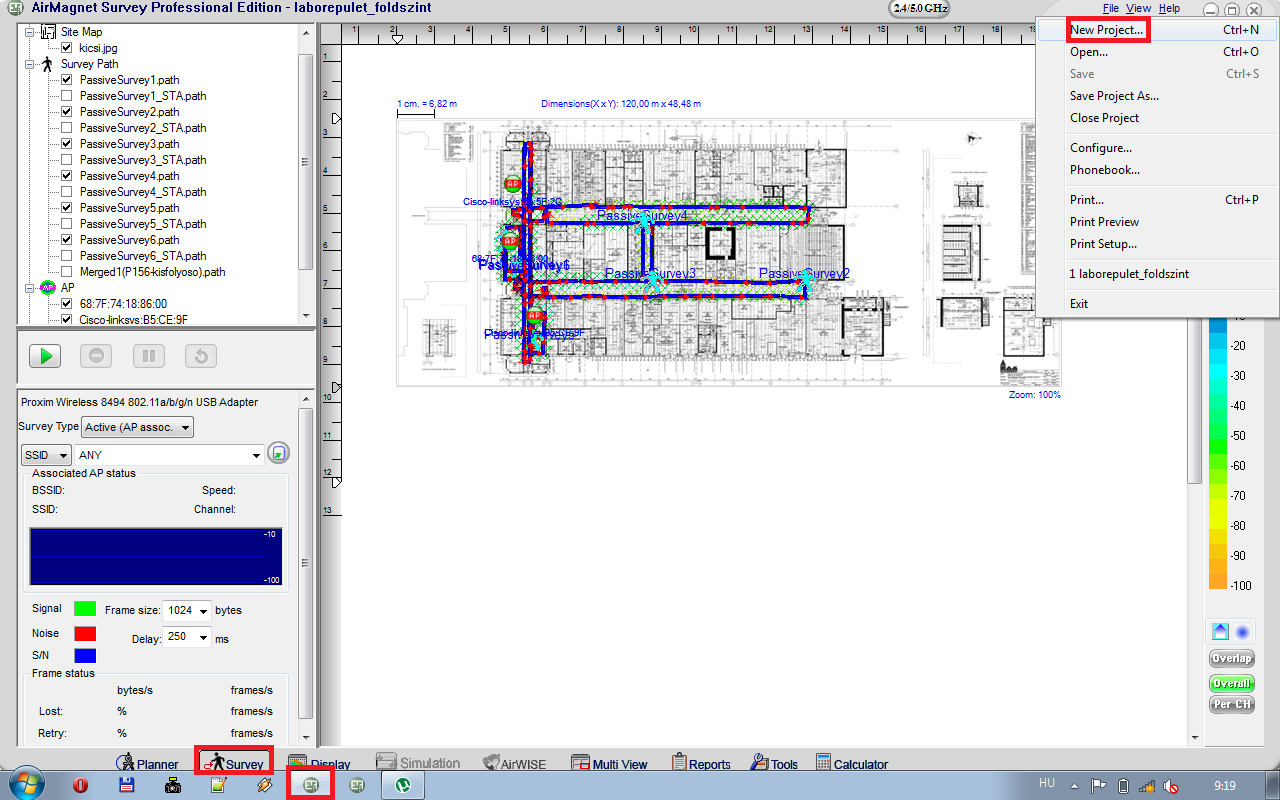Screen dimensions: 1280x800
Task: Click the pen icon in taskbar
Action: point(265,785)
